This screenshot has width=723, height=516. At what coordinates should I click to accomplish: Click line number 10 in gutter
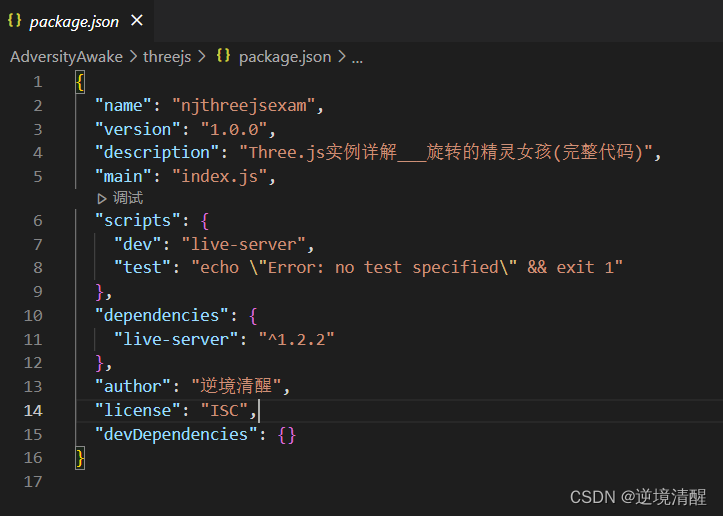(x=34, y=315)
